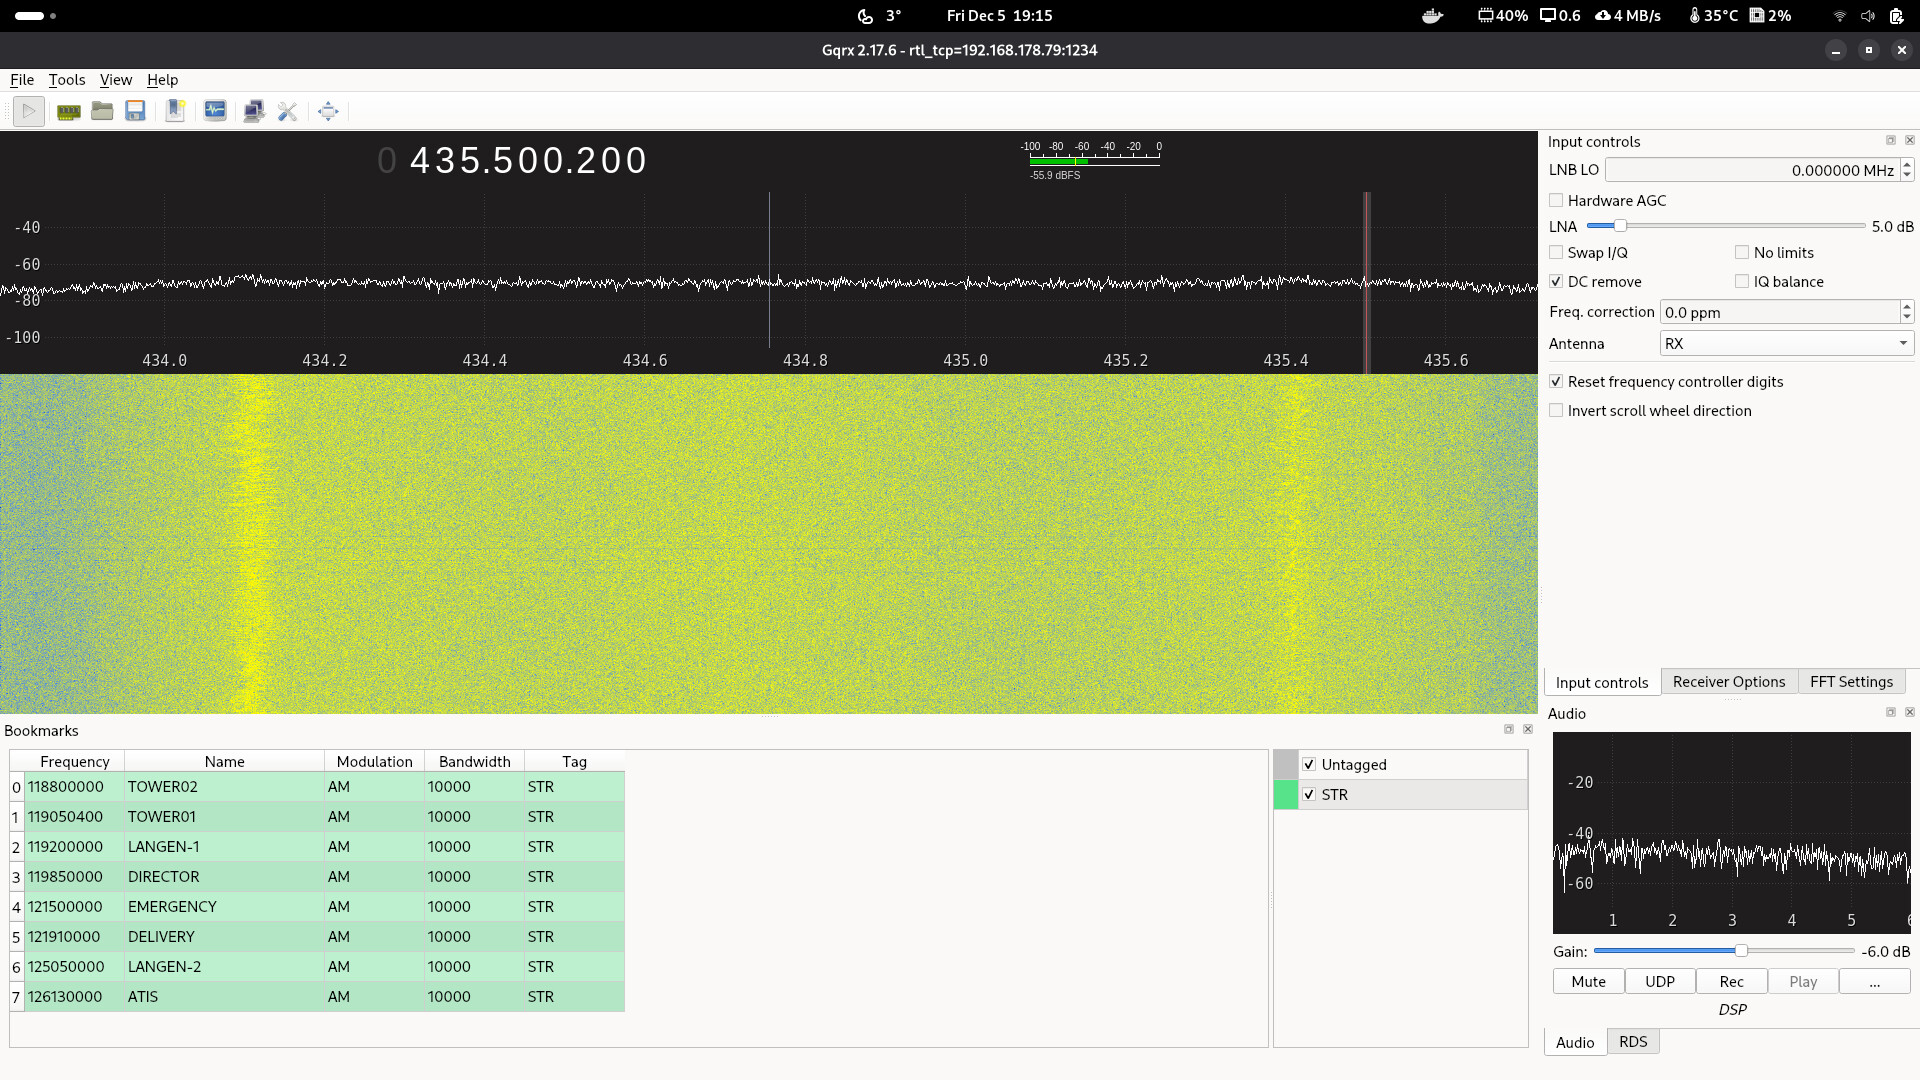
Task: Start DSP with the play toolbar button
Action: (28, 111)
